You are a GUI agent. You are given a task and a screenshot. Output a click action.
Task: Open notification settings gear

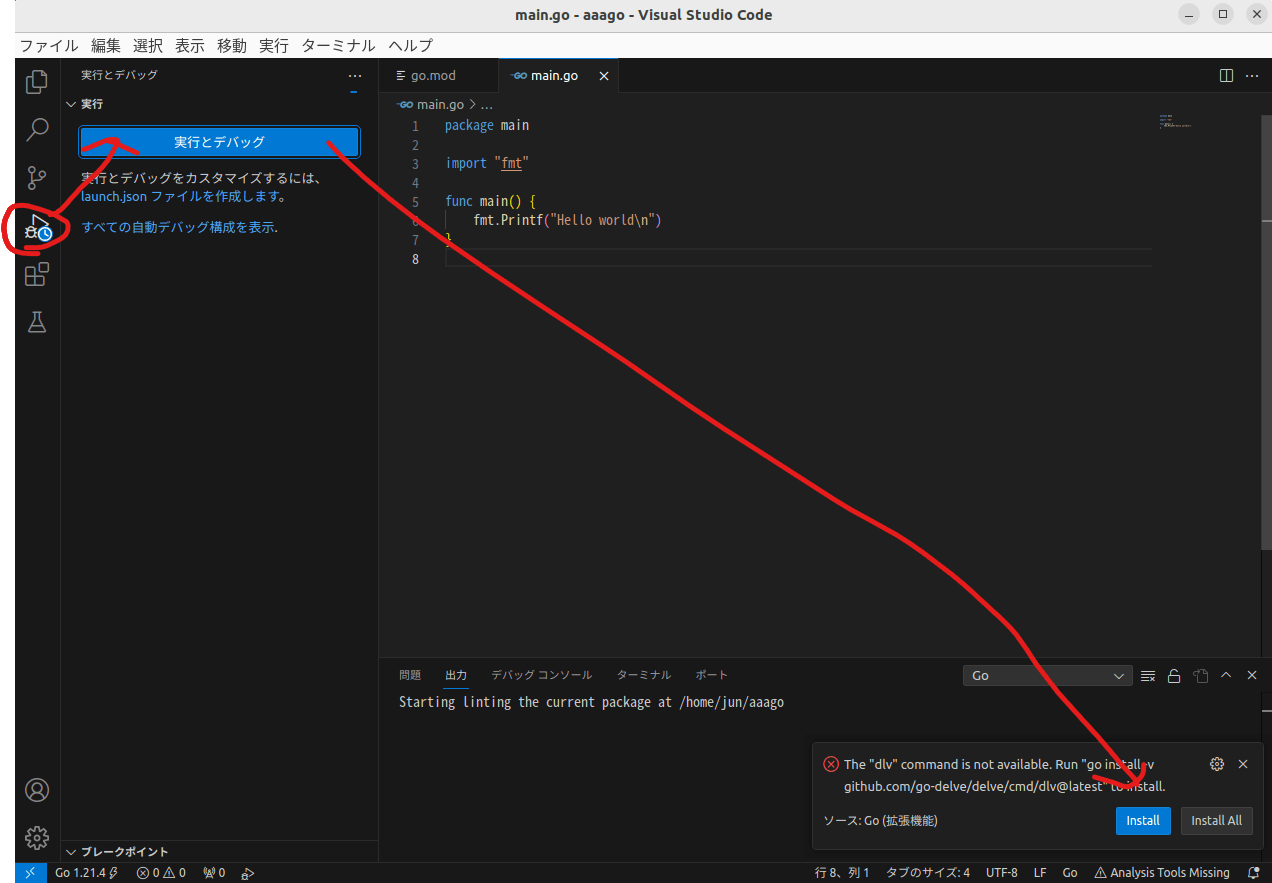[1217, 764]
